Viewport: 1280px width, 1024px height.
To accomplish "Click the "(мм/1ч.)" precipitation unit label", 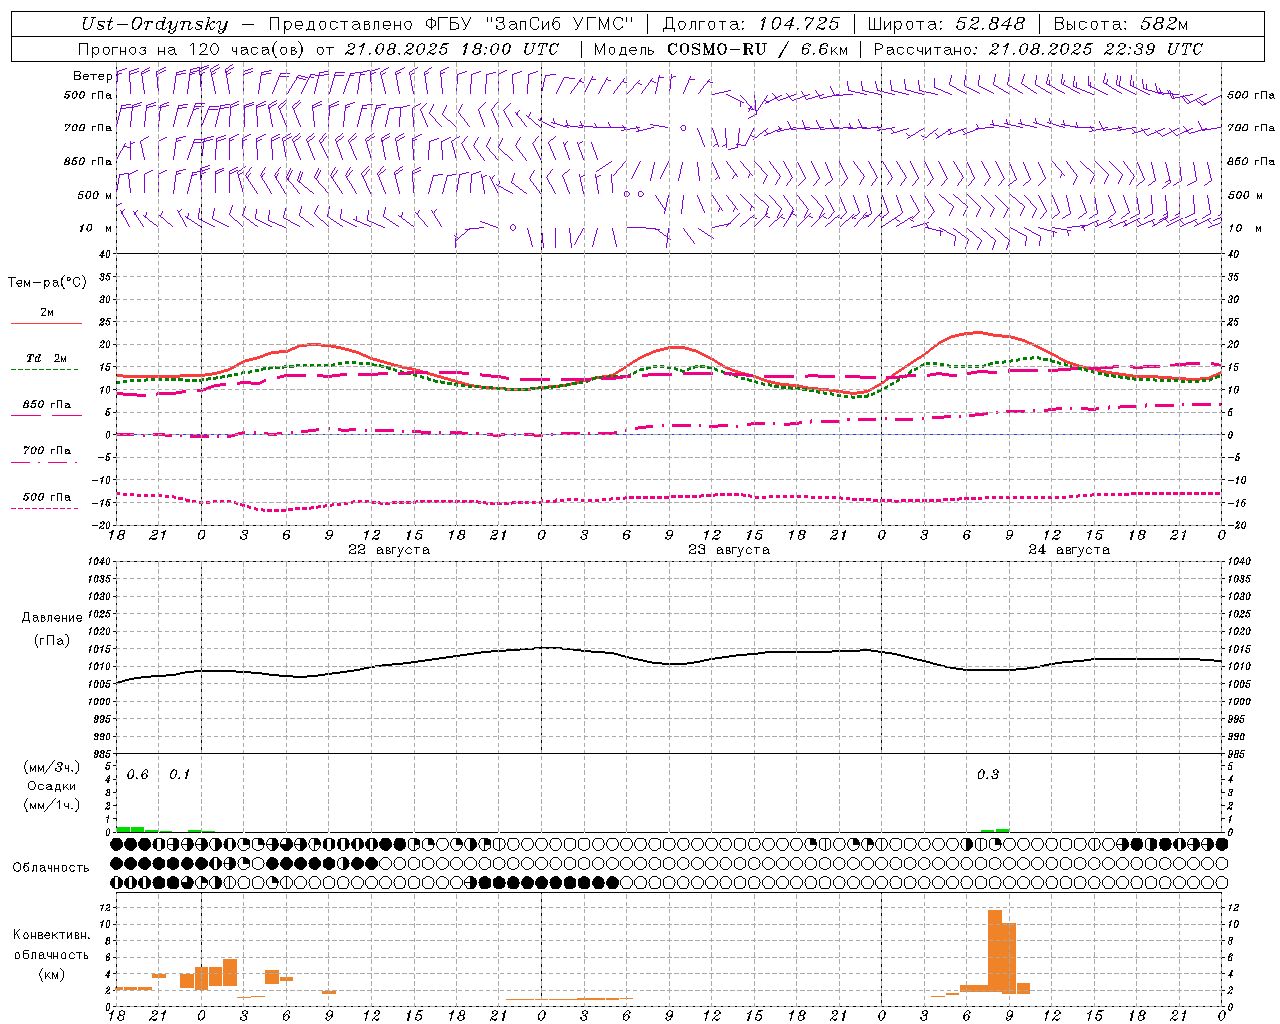I will point(52,805).
